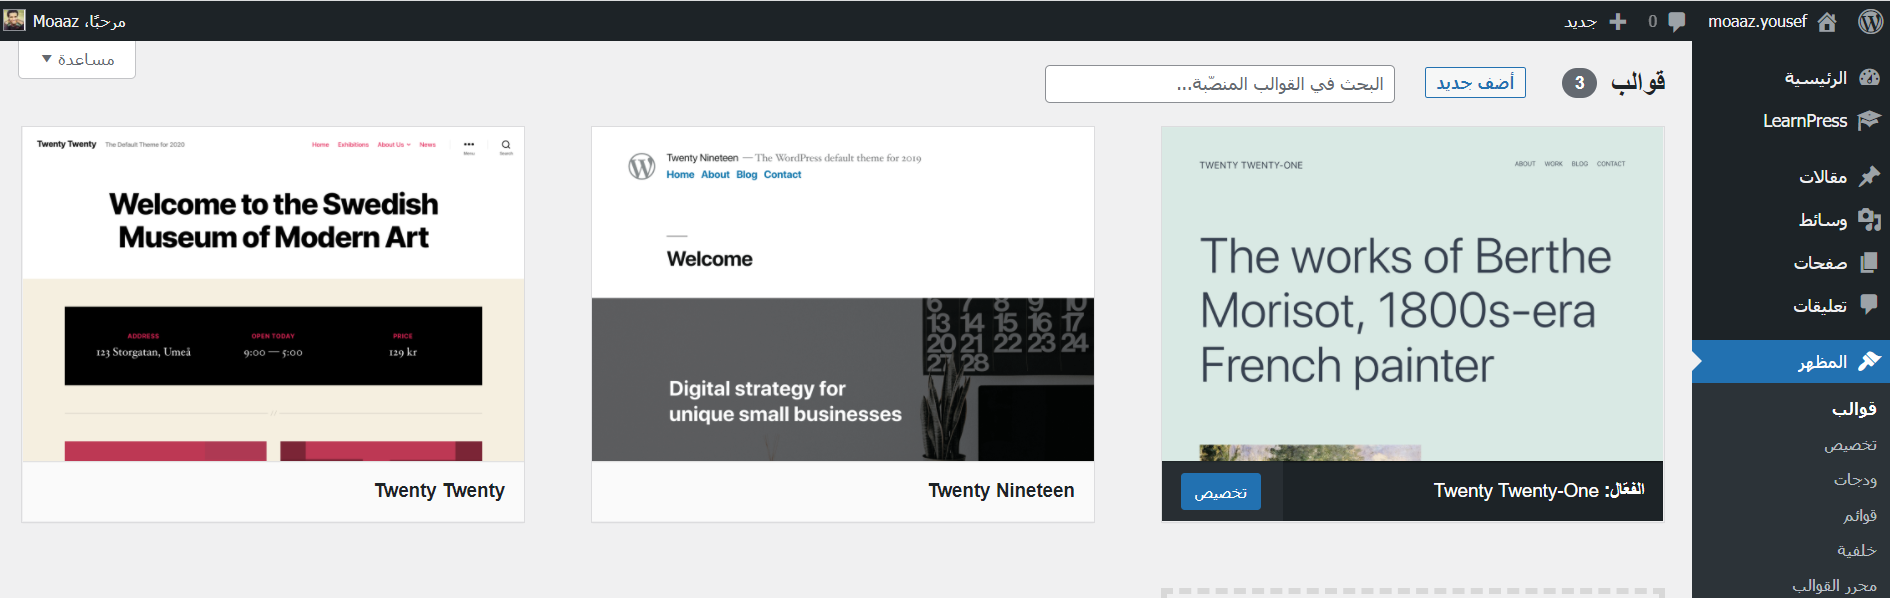Screen dimensions: 1890x598
Task: Click the plus icon for new content
Action: click(x=1618, y=21)
